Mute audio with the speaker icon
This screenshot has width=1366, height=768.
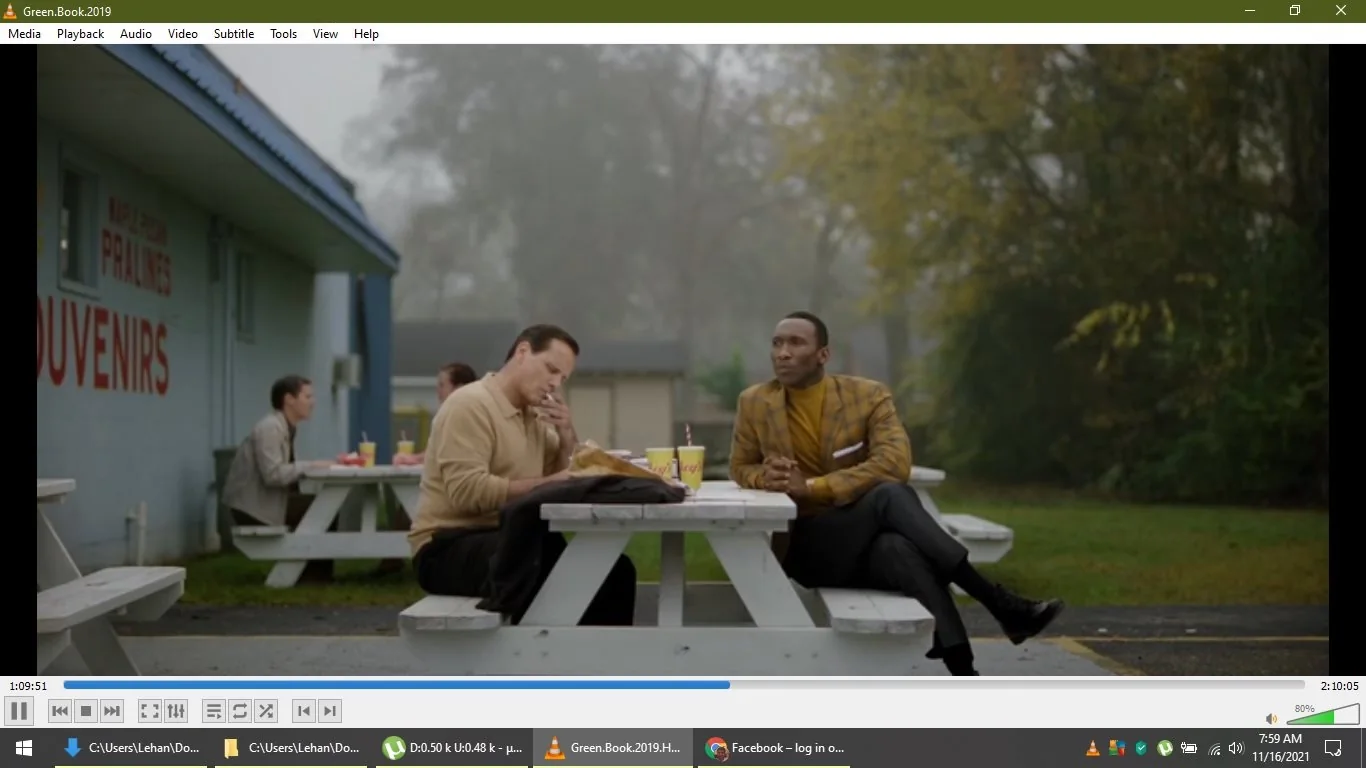point(1271,718)
